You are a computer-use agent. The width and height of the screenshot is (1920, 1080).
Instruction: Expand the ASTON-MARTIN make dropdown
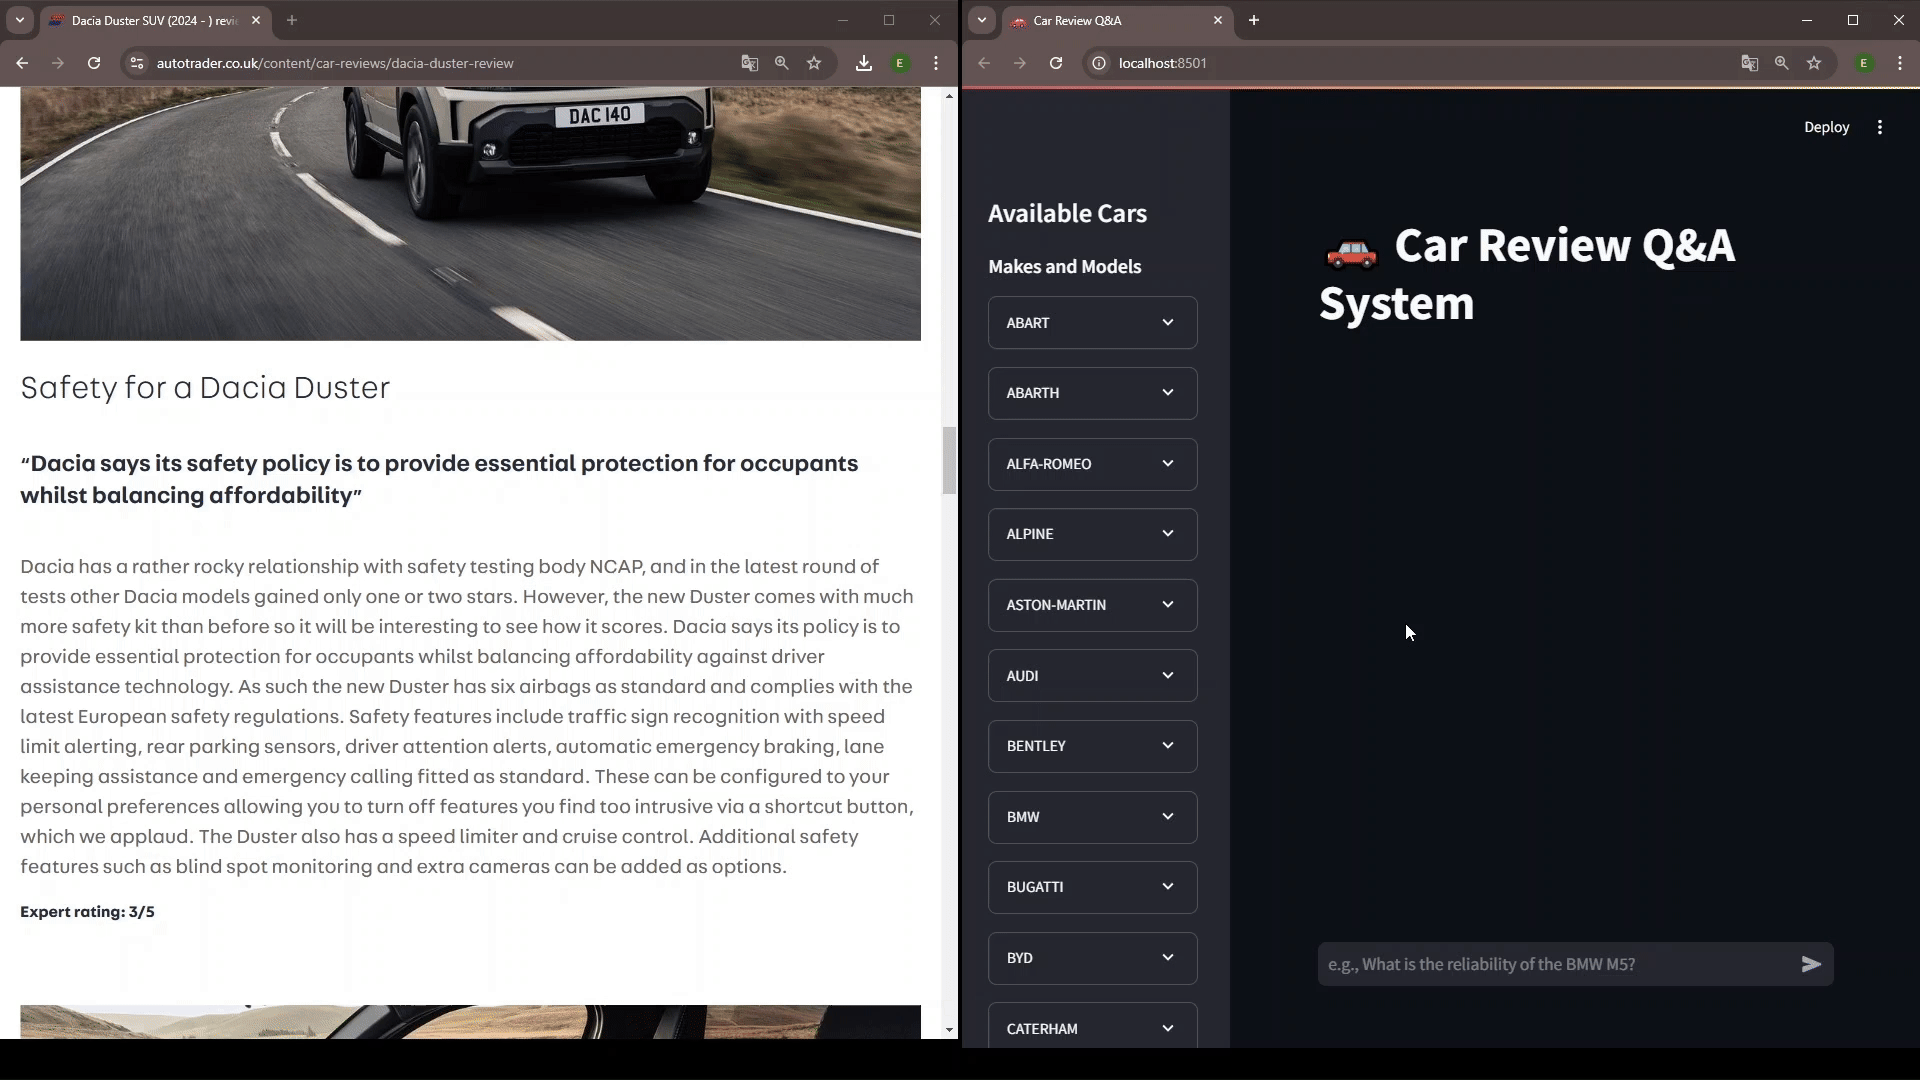pyautogui.click(x=1092, y=605)
